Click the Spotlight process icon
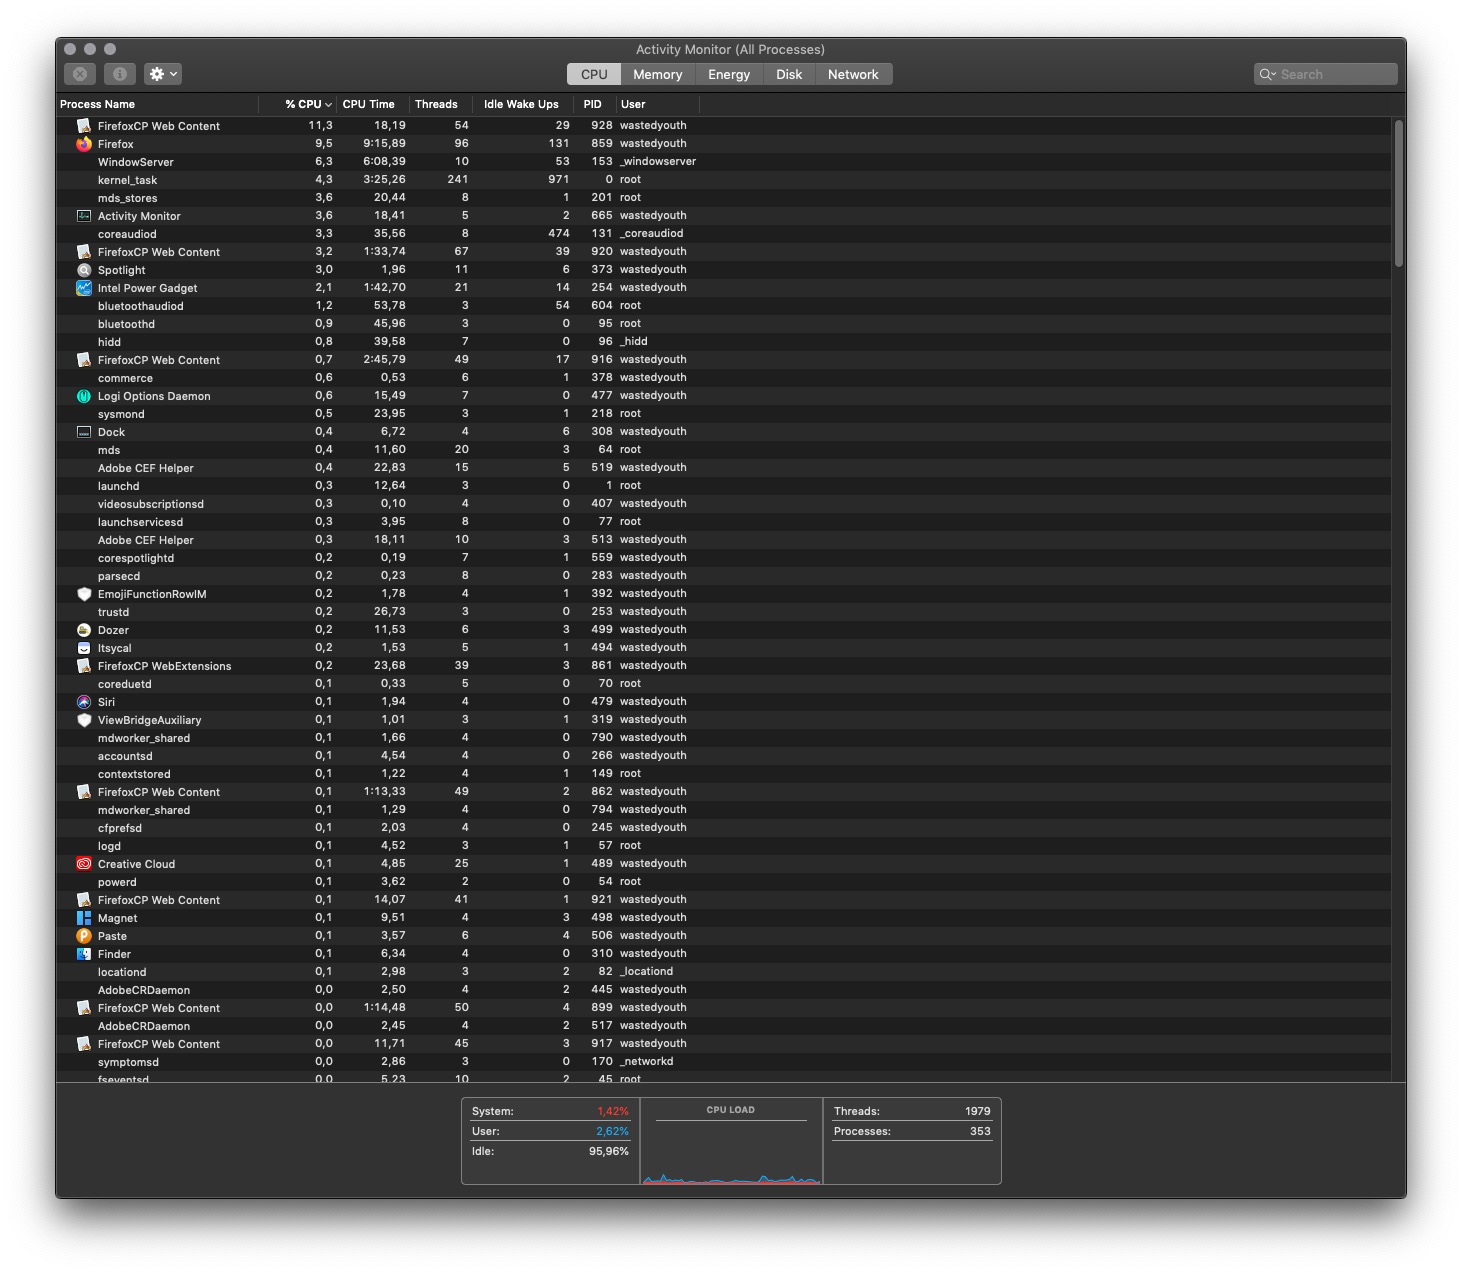Viewport: 1462px width, 1272px height. [84, 270]
